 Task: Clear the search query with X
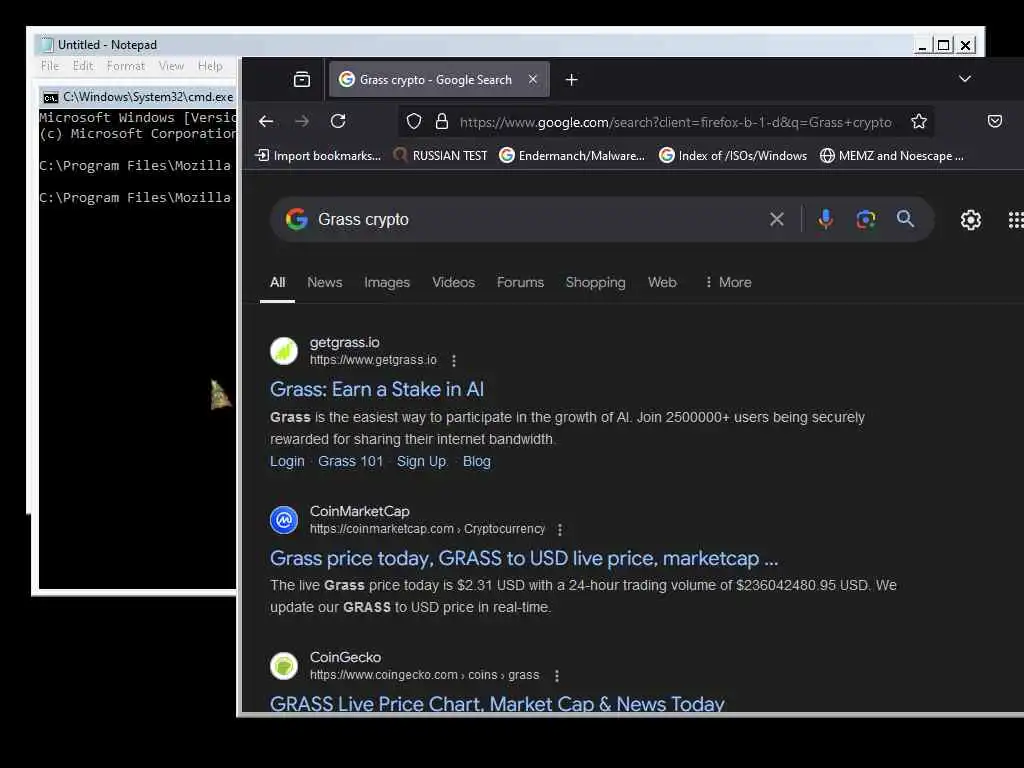pos(776,219)
